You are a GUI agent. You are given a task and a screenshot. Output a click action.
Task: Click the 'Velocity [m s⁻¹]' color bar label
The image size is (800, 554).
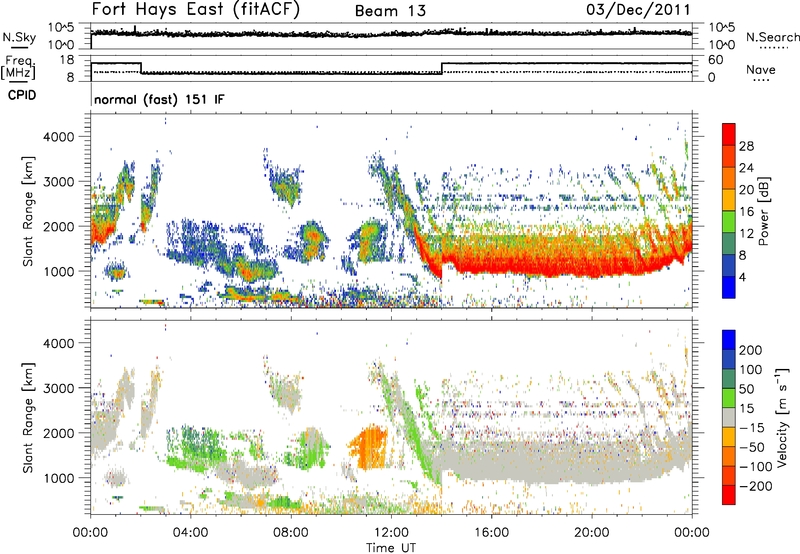[x=781, y=417]
